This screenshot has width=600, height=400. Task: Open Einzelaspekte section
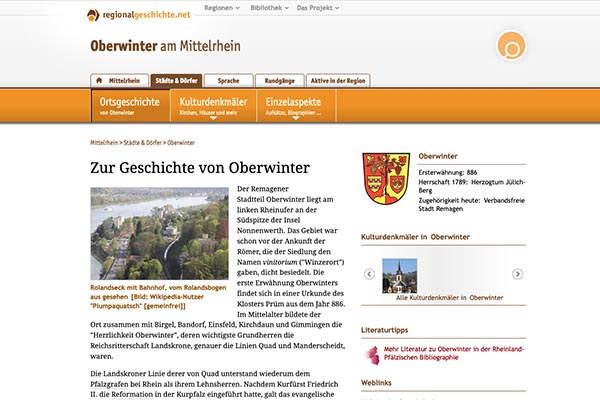click(294, 106)
